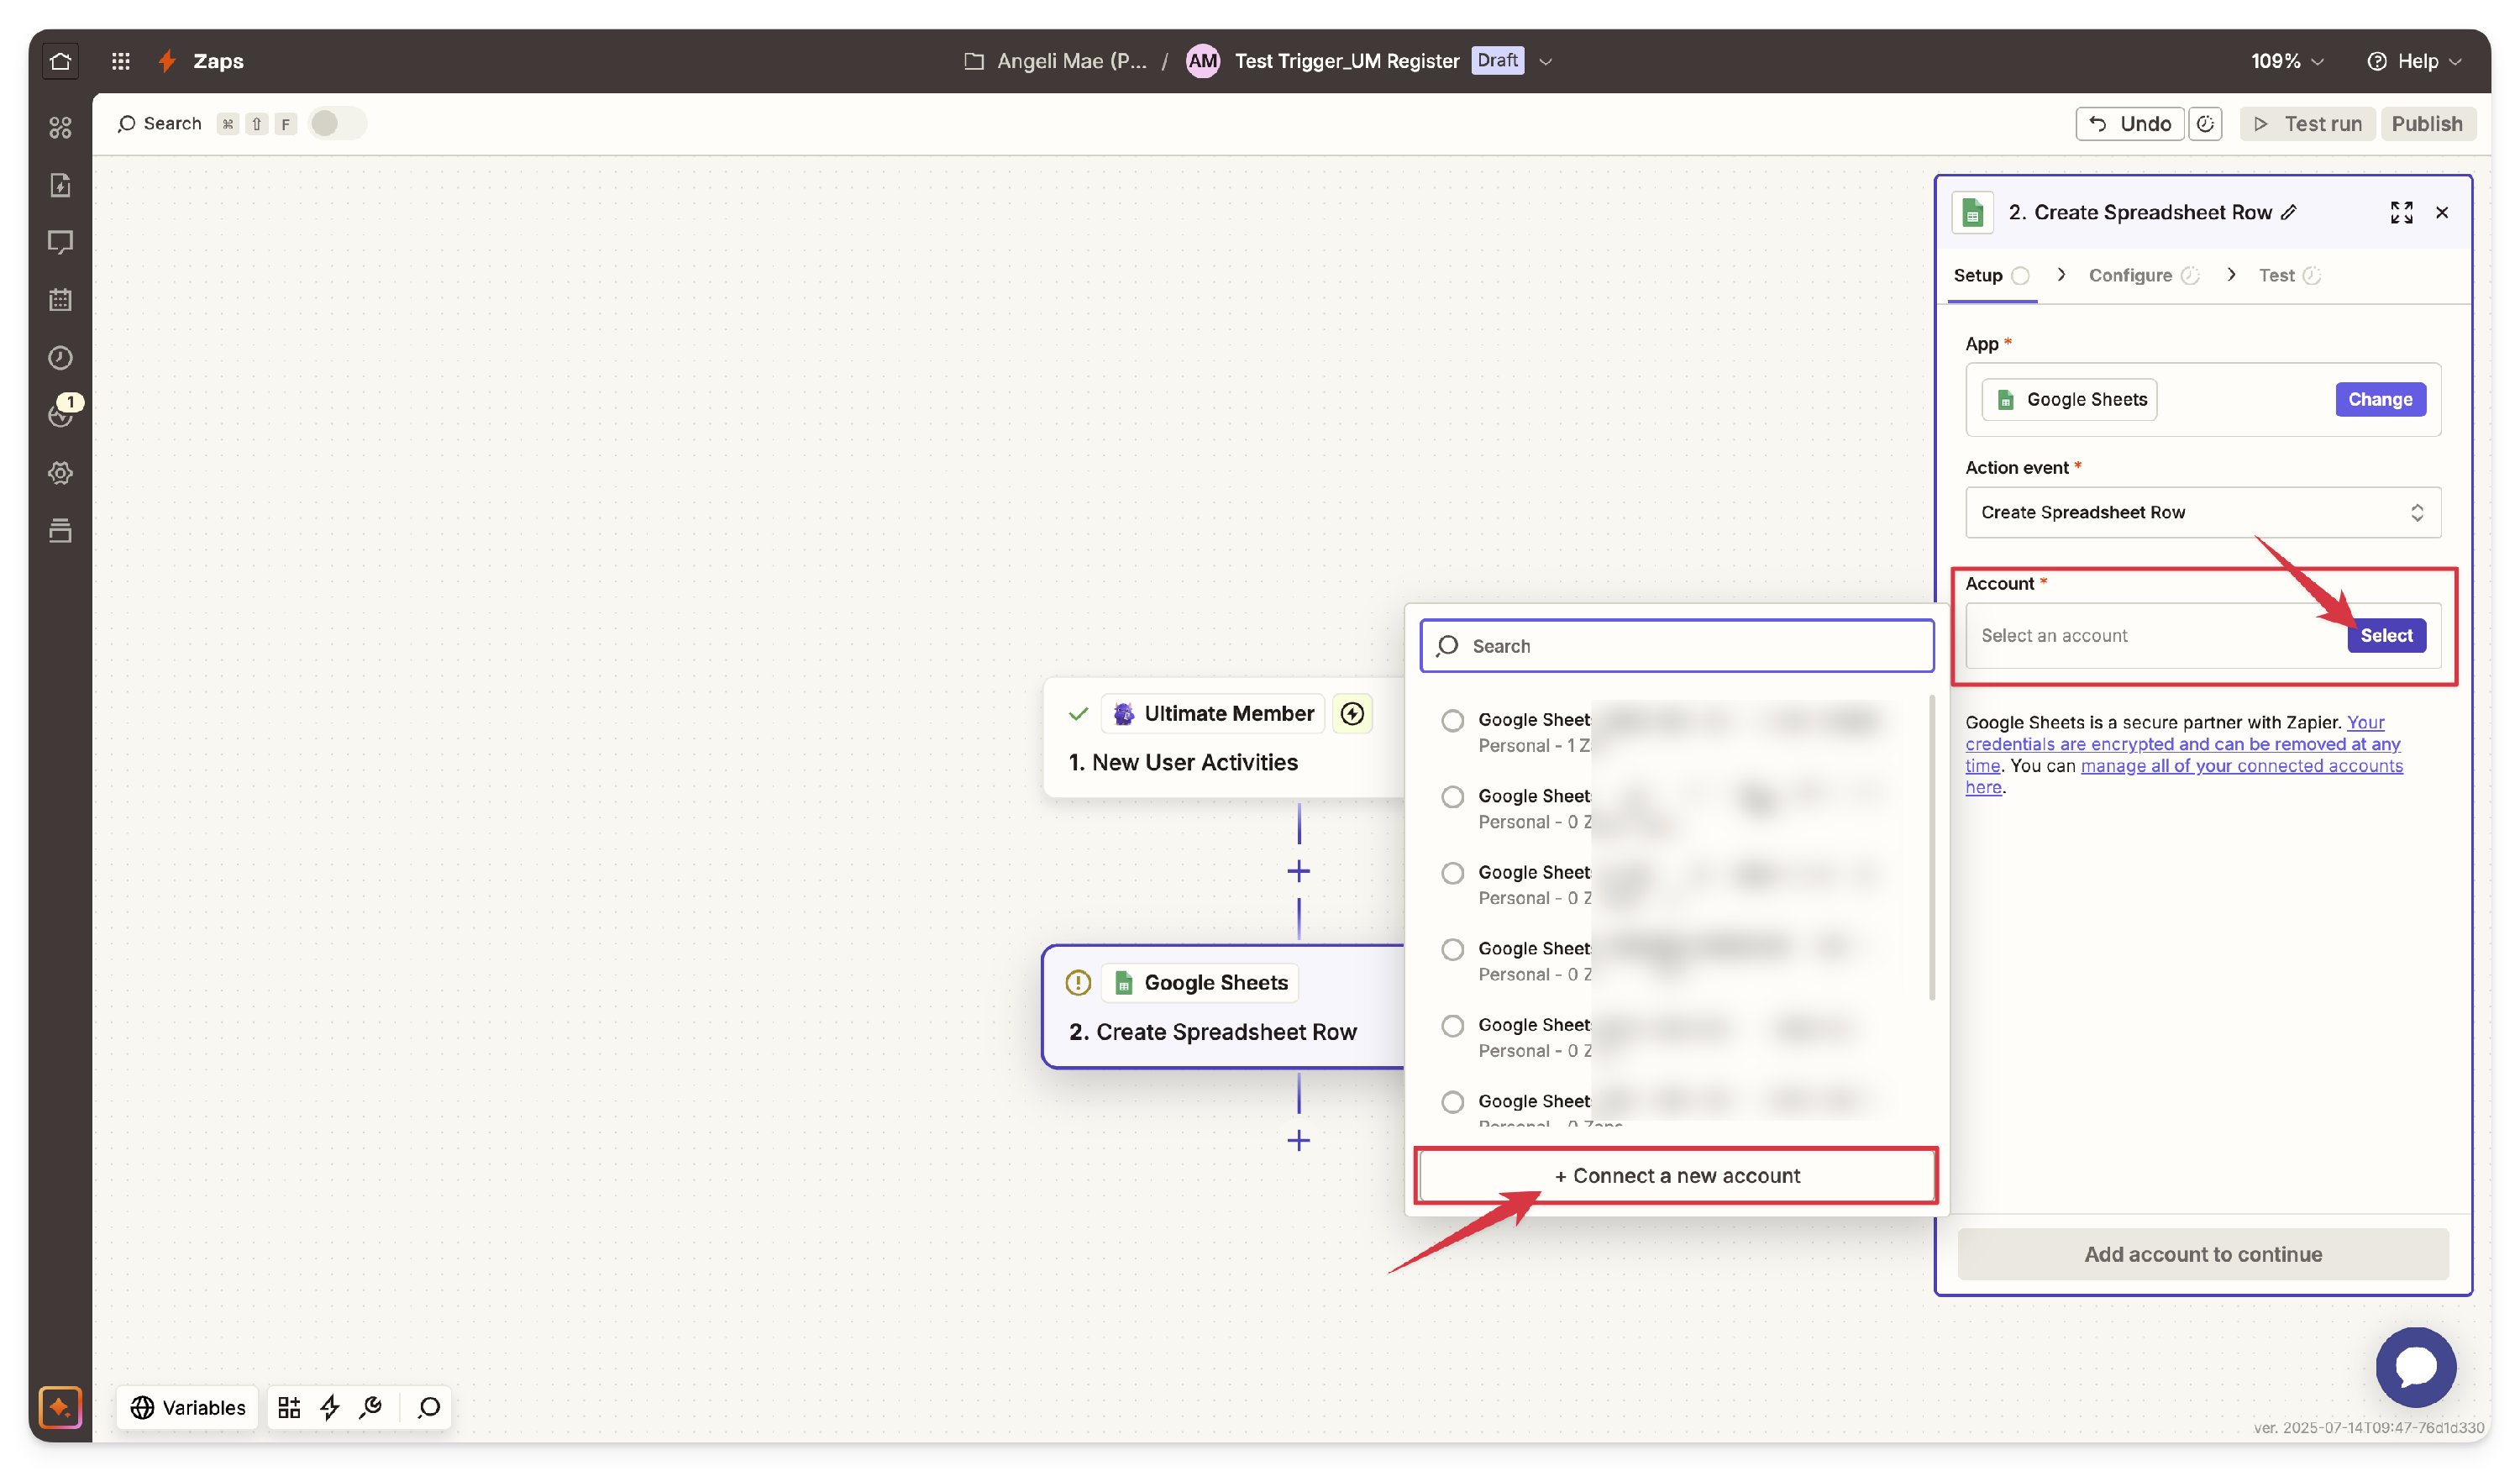Open the credentials are encrypted link

[x=2182, y=744]
